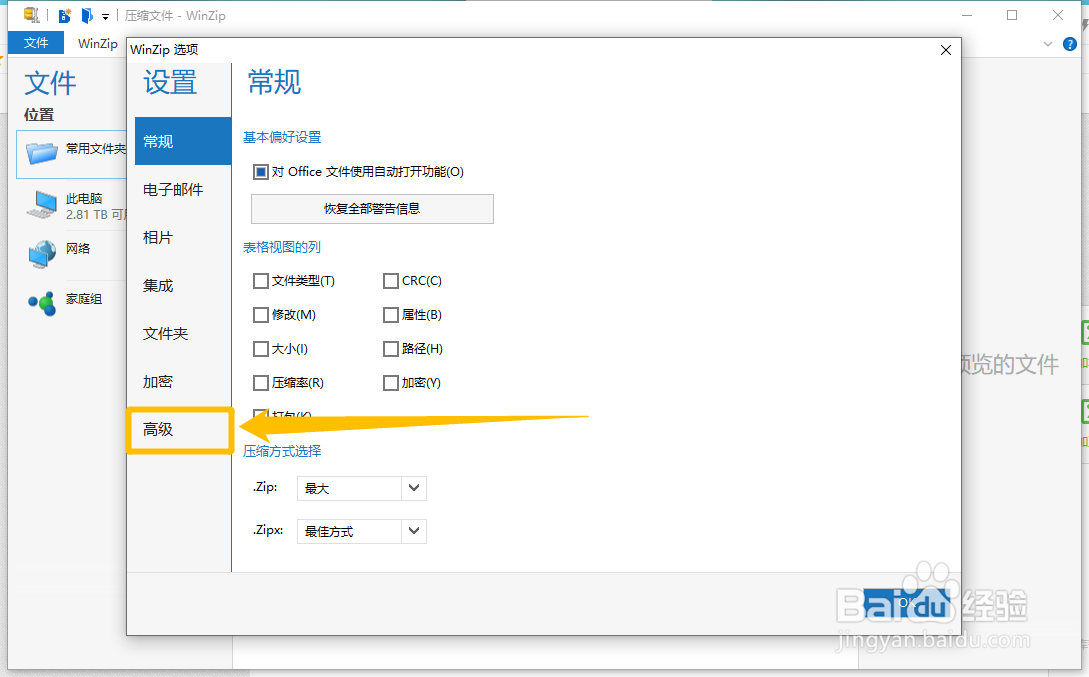1089x677 pixels.
Task: Close the WinZip 选项 dialog
Action: 945,50
